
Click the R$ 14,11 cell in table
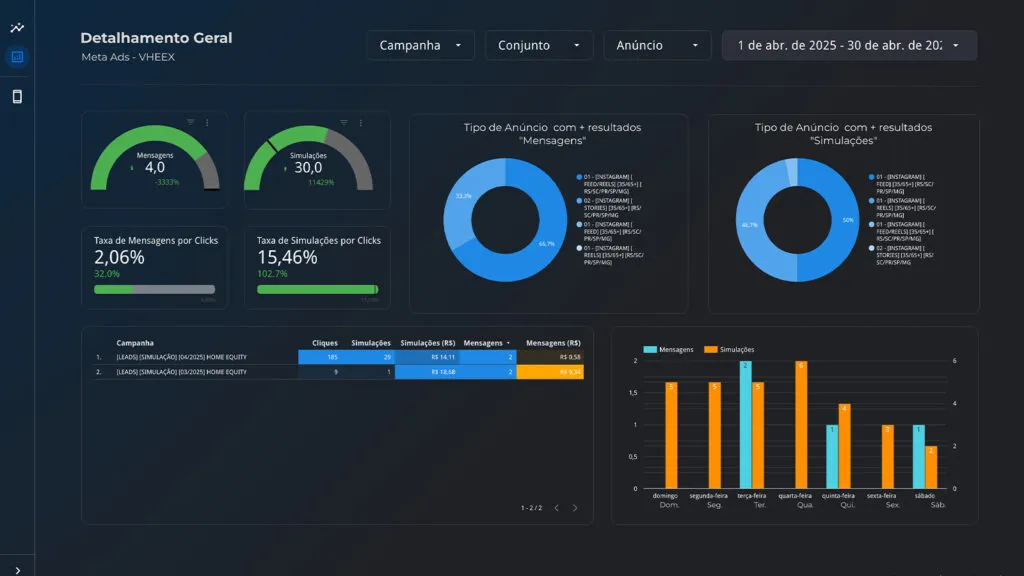click(427, 357)
